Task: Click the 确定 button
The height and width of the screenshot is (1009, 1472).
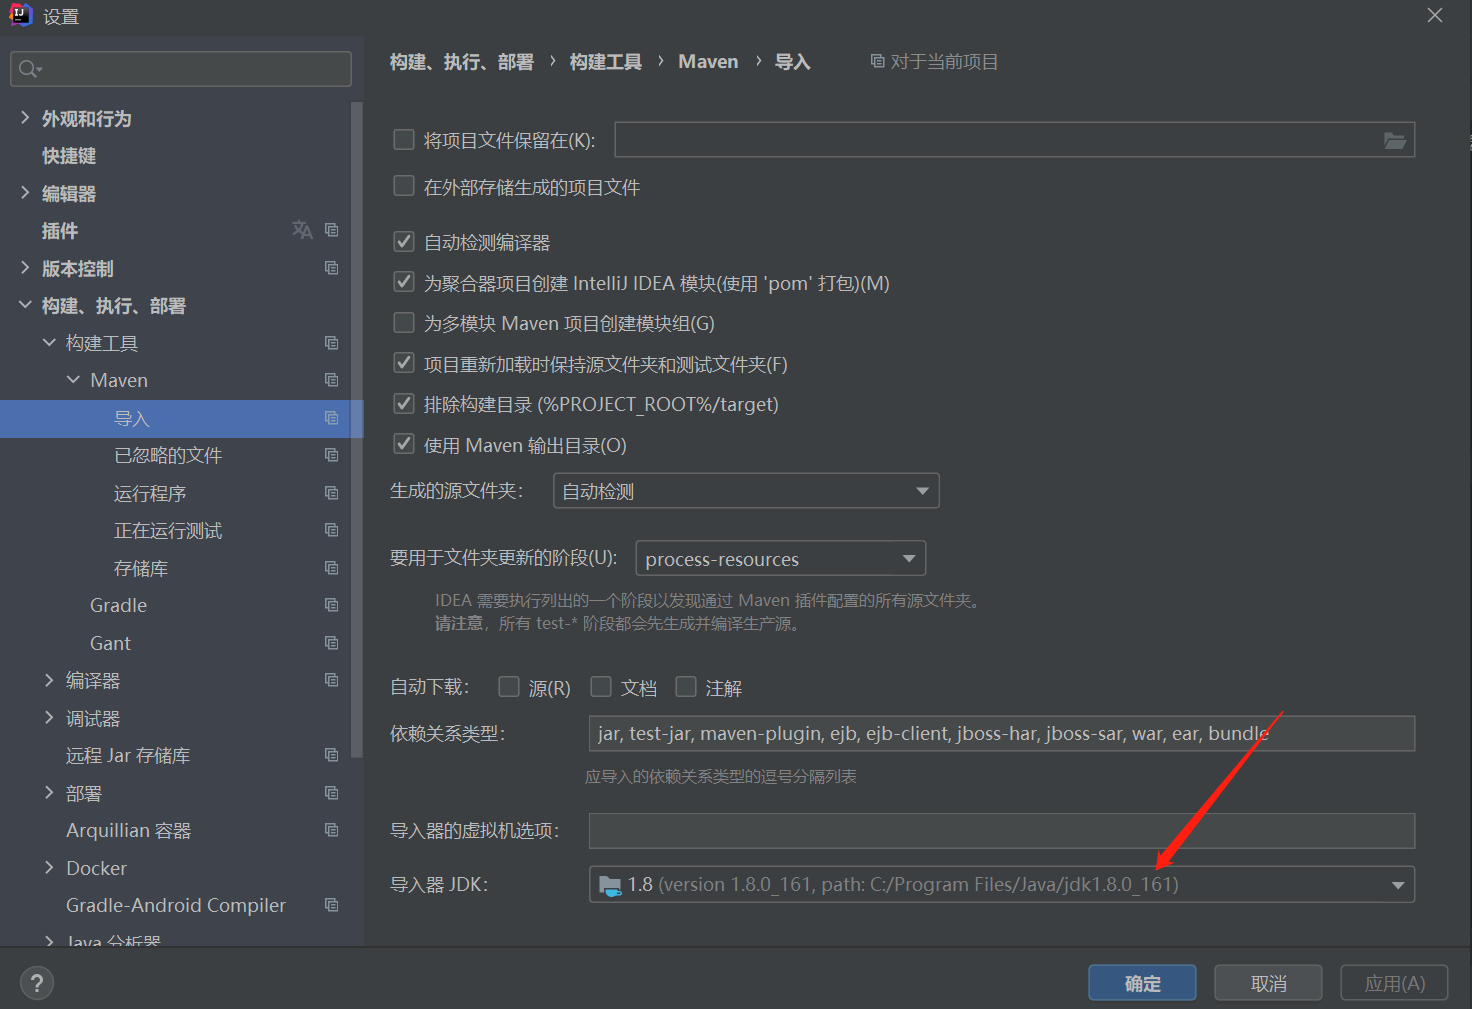Action: click(x=1142, y=982)
